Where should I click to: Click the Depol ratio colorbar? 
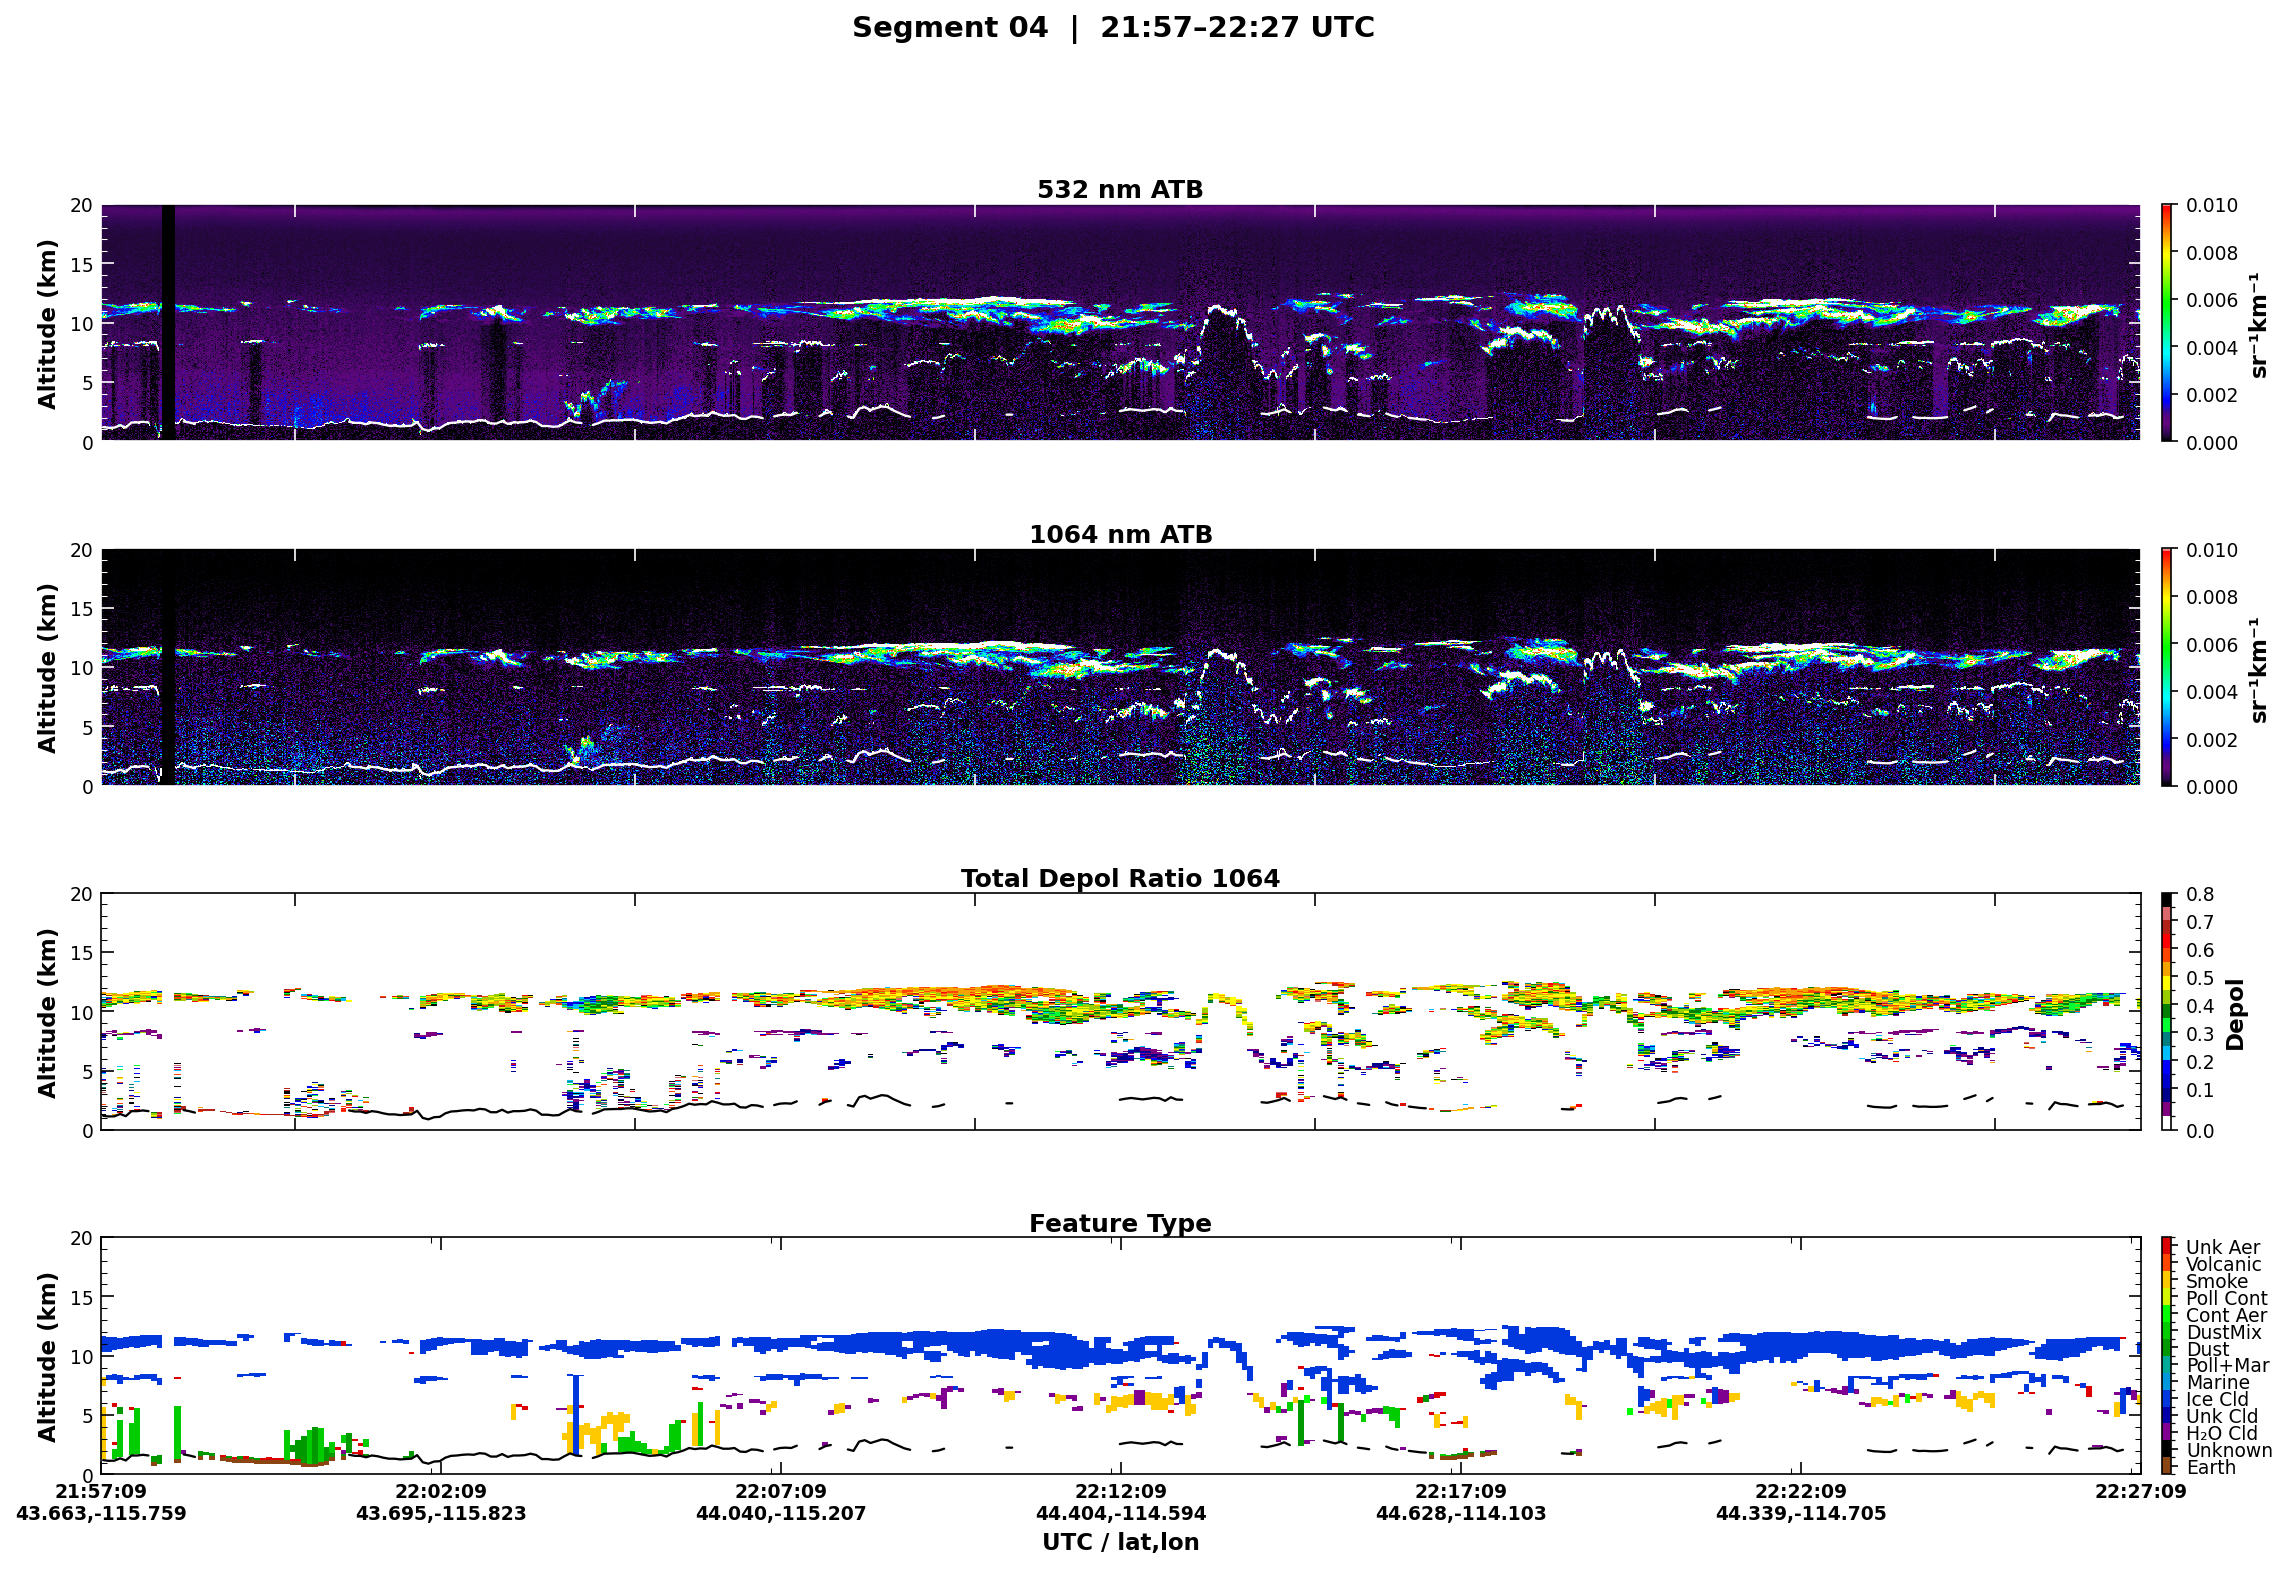pyautogui.click(x=2166, y=1011)
